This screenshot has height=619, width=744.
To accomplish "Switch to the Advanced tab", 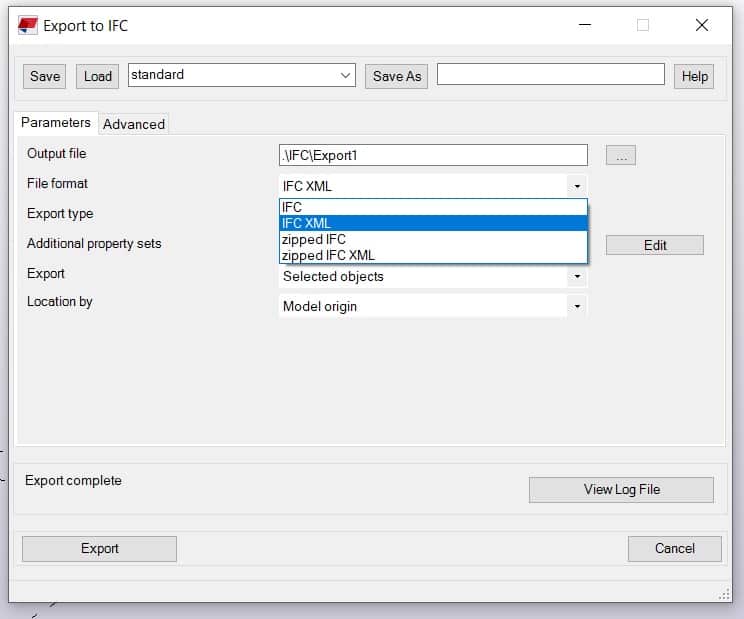I will (134, 124).
